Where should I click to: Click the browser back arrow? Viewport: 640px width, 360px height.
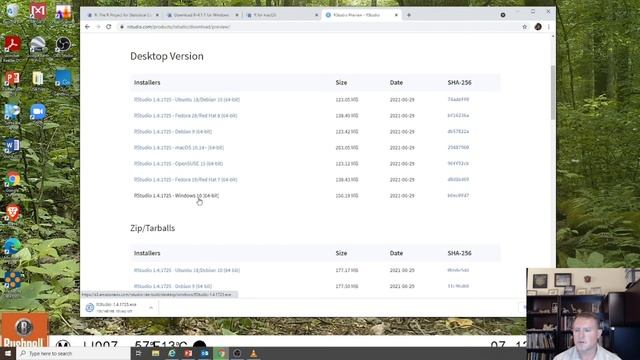click(x=87, y=27)
